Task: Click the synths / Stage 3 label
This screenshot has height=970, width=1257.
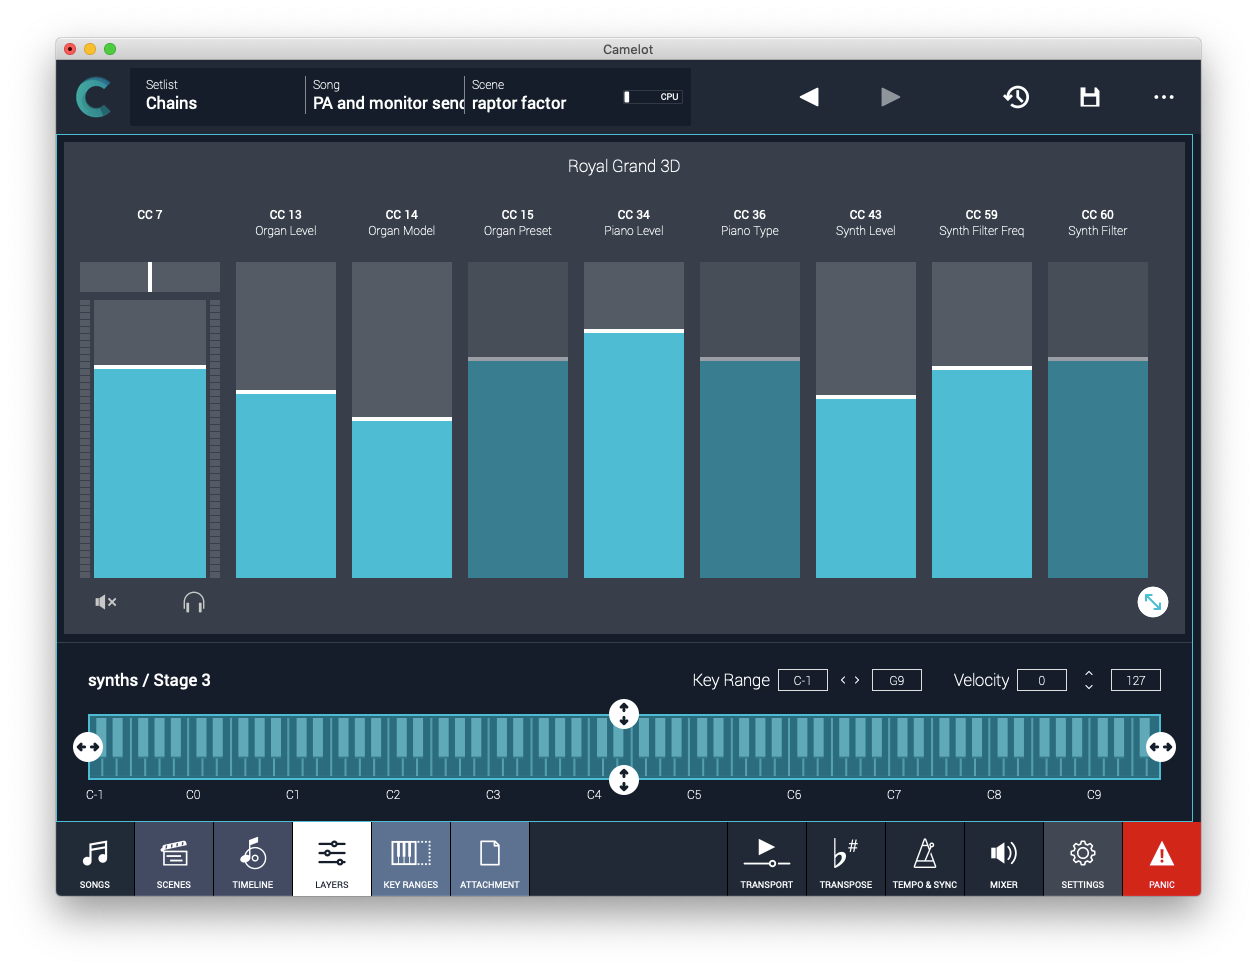Action: click(x=149, y=680)
